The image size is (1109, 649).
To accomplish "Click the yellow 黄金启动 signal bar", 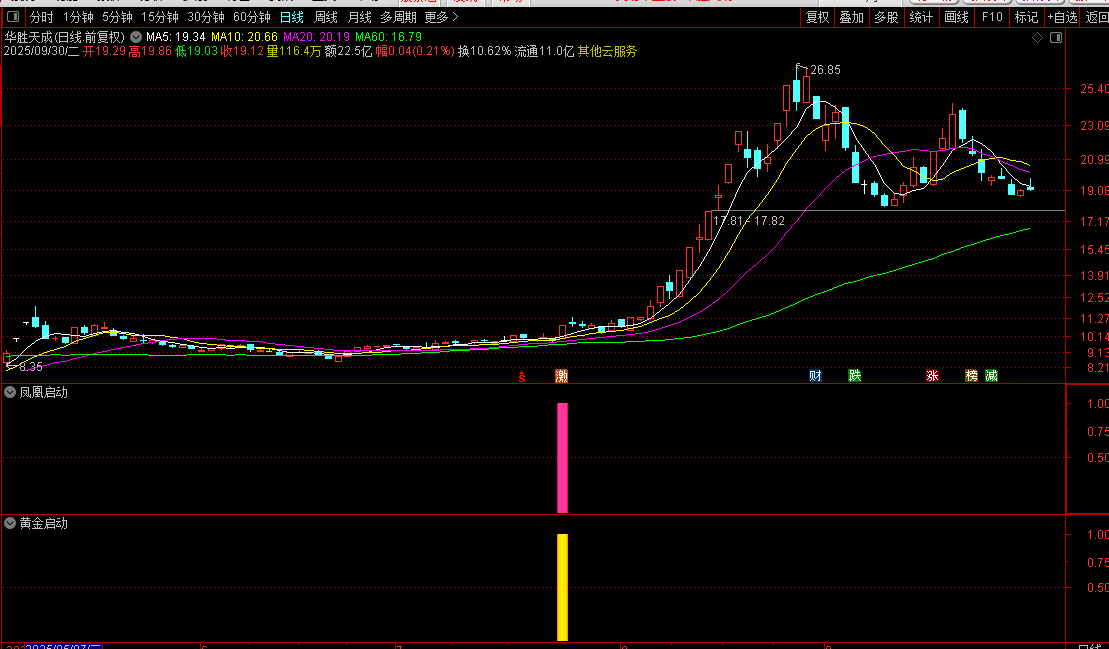I will point(562,587).
